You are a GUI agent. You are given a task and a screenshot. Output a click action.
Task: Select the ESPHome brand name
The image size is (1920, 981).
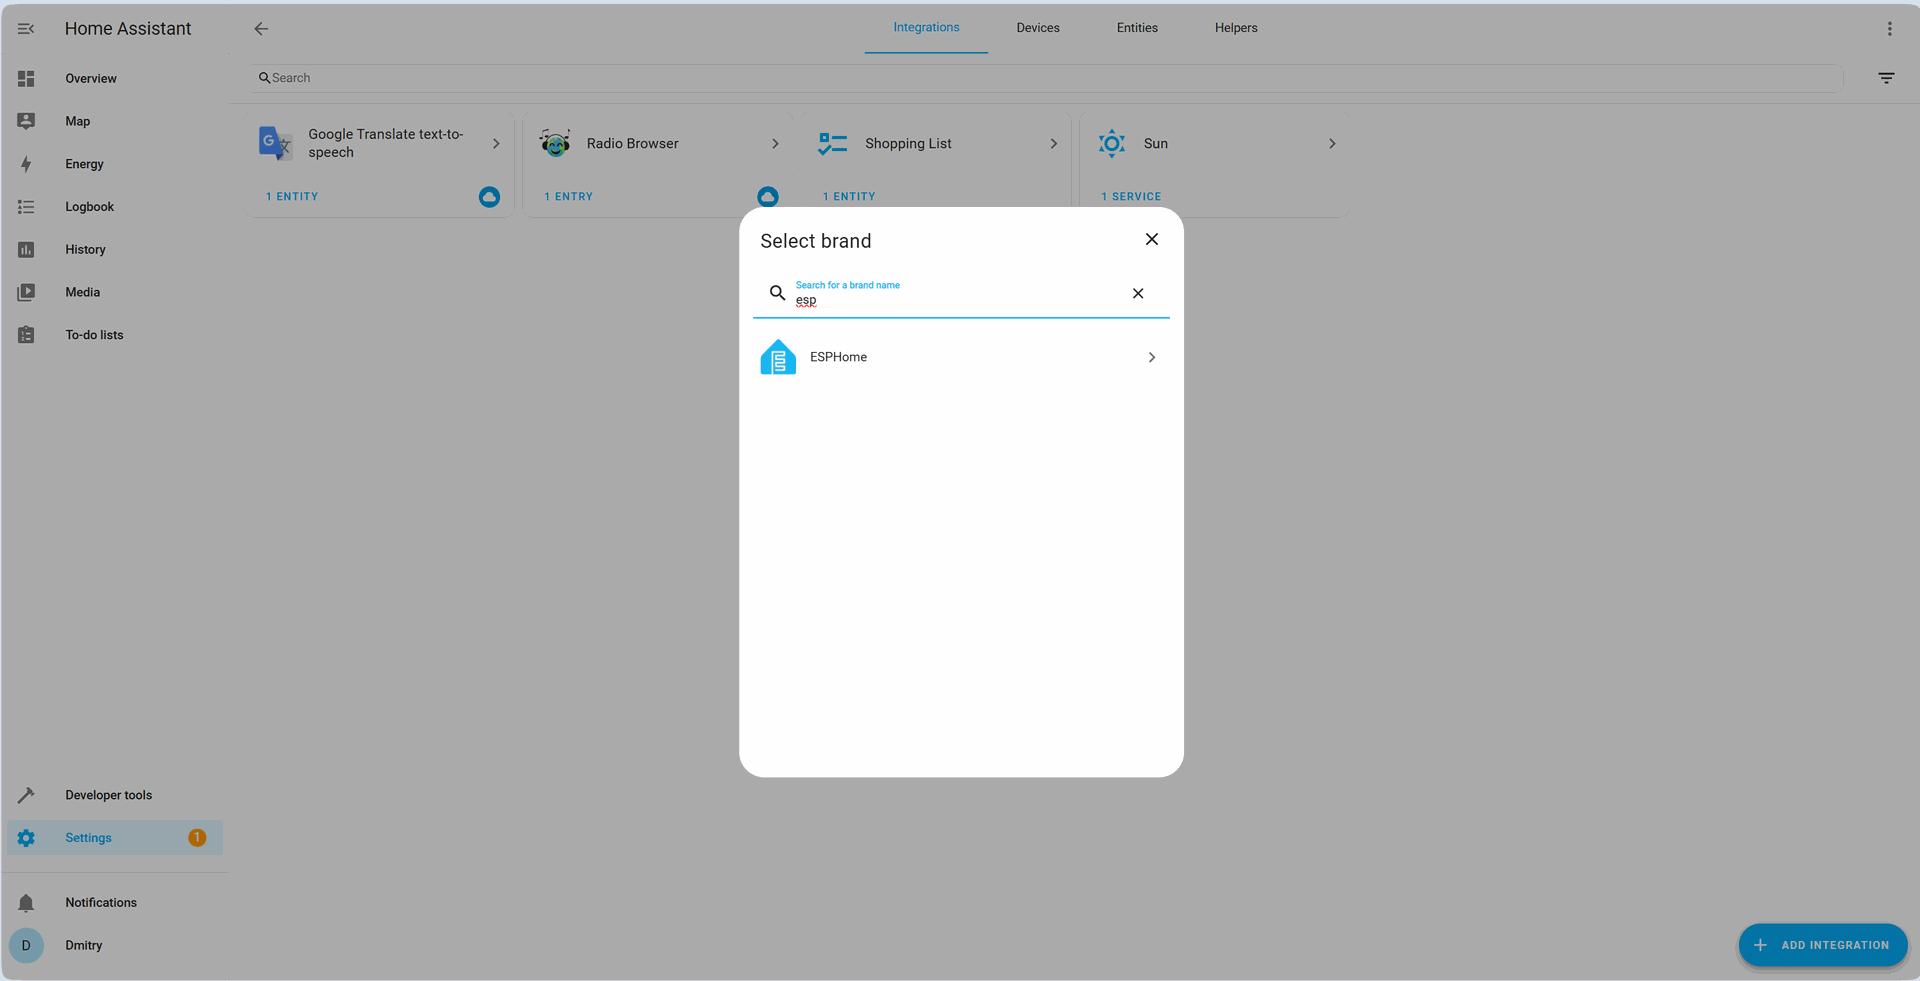(x=838, y=357)
